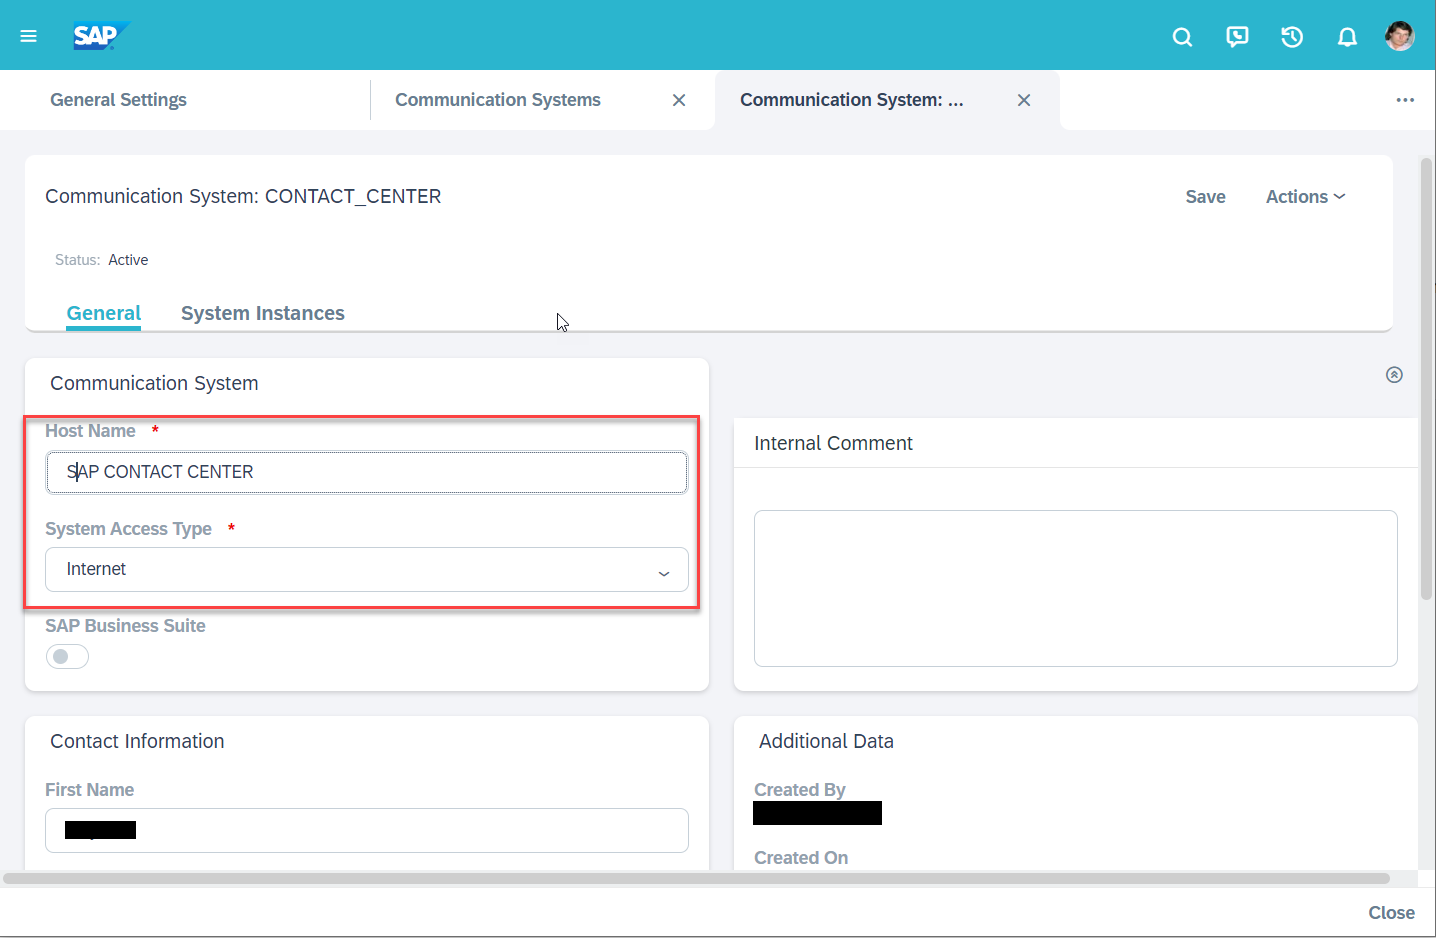Open the notifications bell
Viewport: 1436px width, 938px height.
coord(1347,37)
